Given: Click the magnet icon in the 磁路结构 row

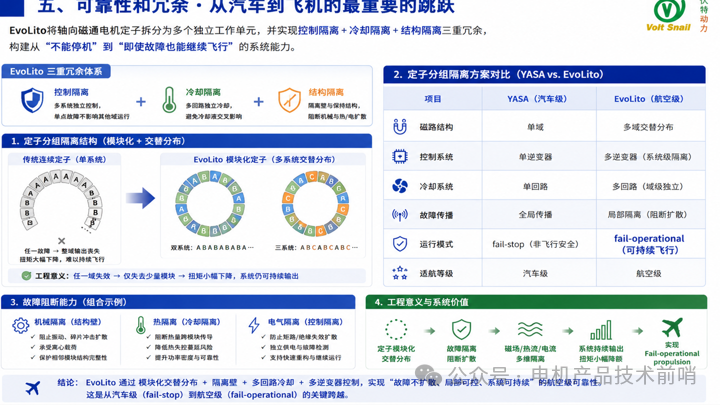Looking at the screenshot, I should pos(400,127).
